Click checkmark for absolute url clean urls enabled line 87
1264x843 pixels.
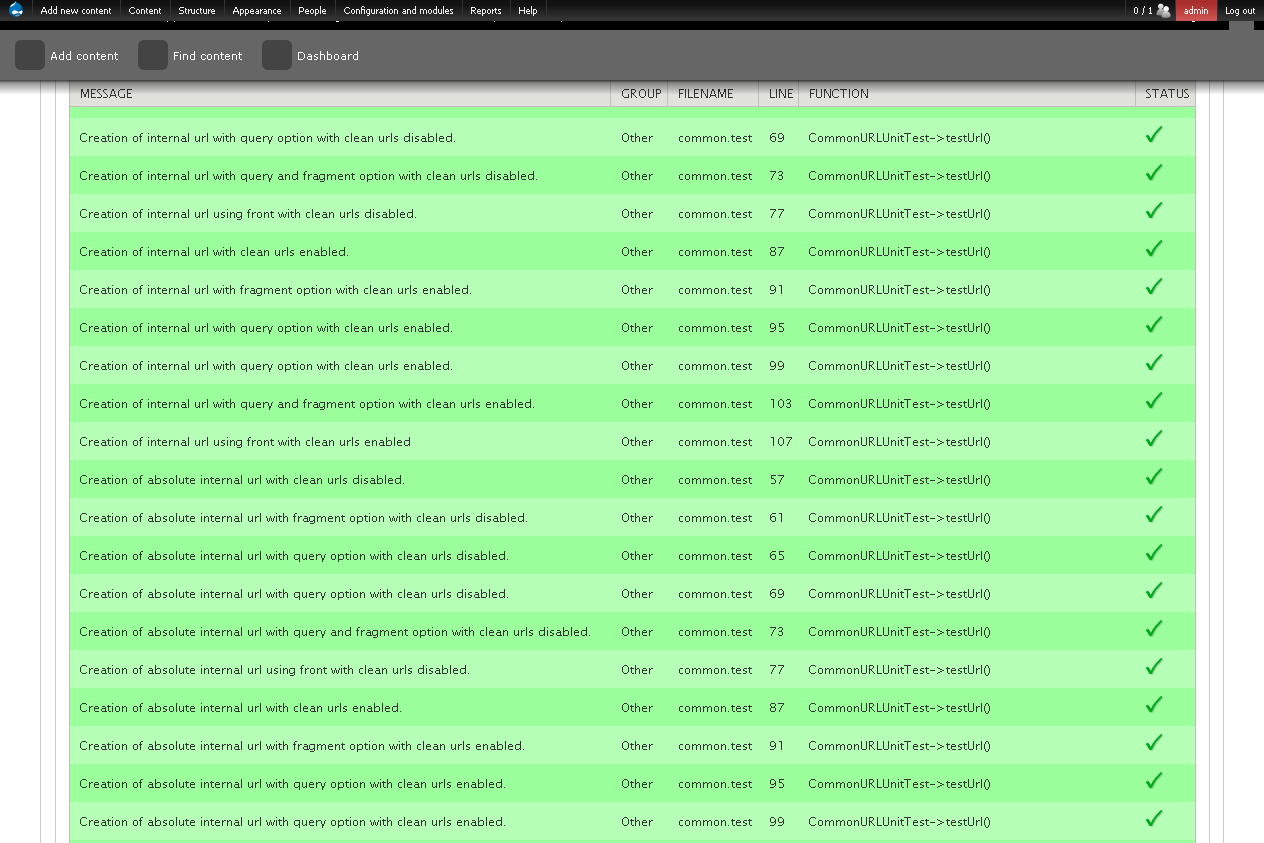point(1154,704)
